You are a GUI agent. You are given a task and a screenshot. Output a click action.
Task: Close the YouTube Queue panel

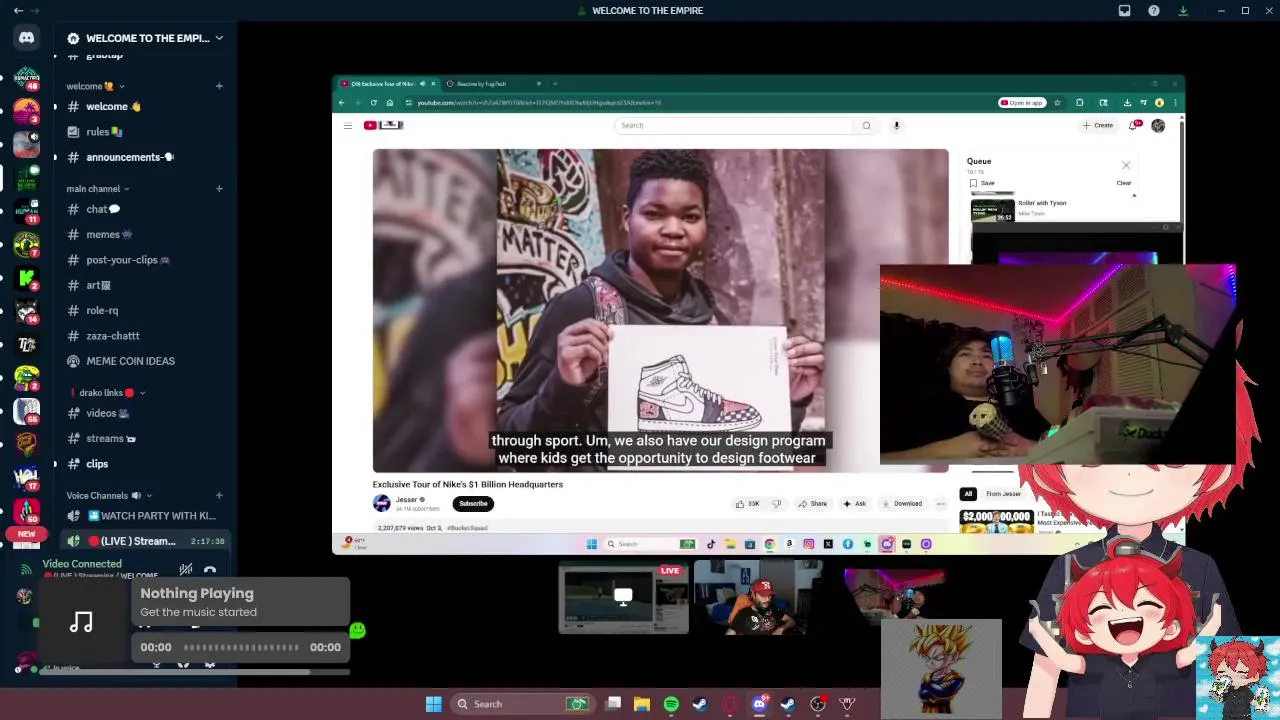pyautogui.click(x=1126, y=165)
